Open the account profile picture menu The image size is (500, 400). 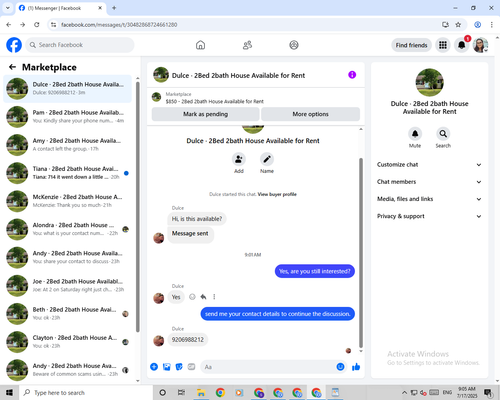pos(480,45)
